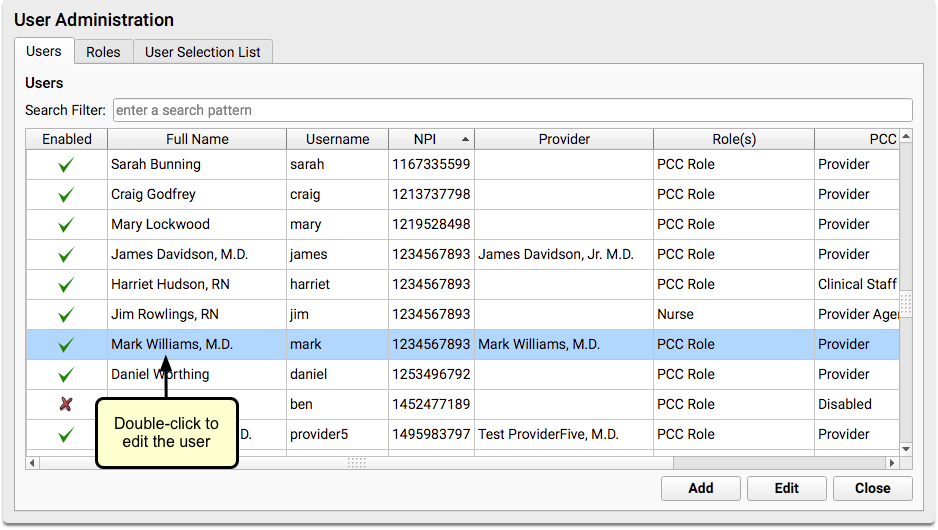Click Sarah Bunning's enabled checkmark icon
Screen dimensions: 938x530
pyautogui.click(x=66, y=165)
